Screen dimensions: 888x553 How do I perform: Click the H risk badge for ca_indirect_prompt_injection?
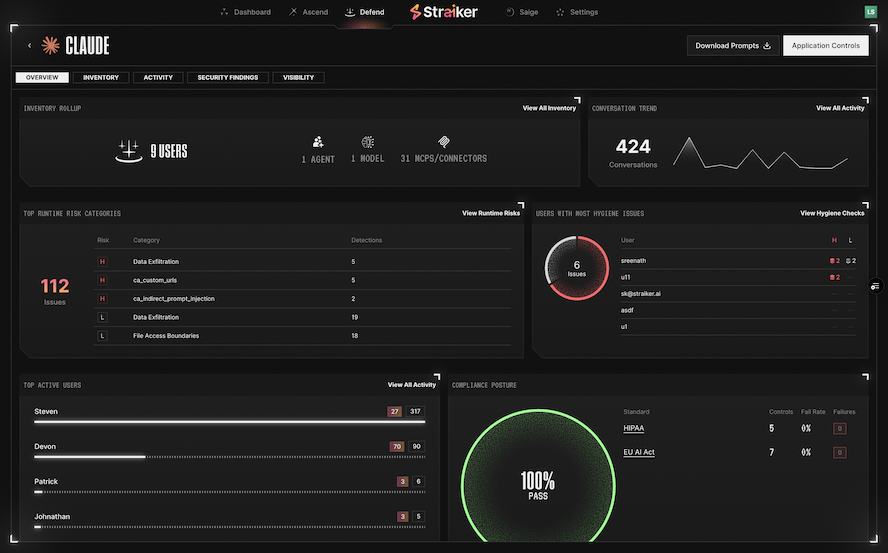coord(103,299)
